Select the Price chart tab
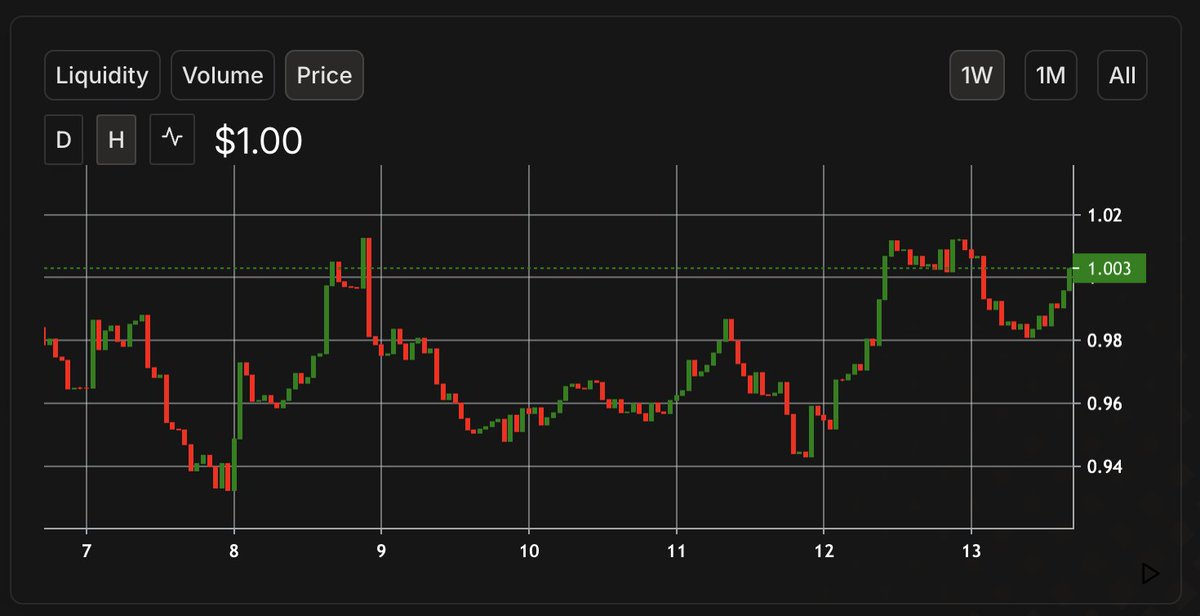This screenshot has width=1200, height=616. [324, 75]
